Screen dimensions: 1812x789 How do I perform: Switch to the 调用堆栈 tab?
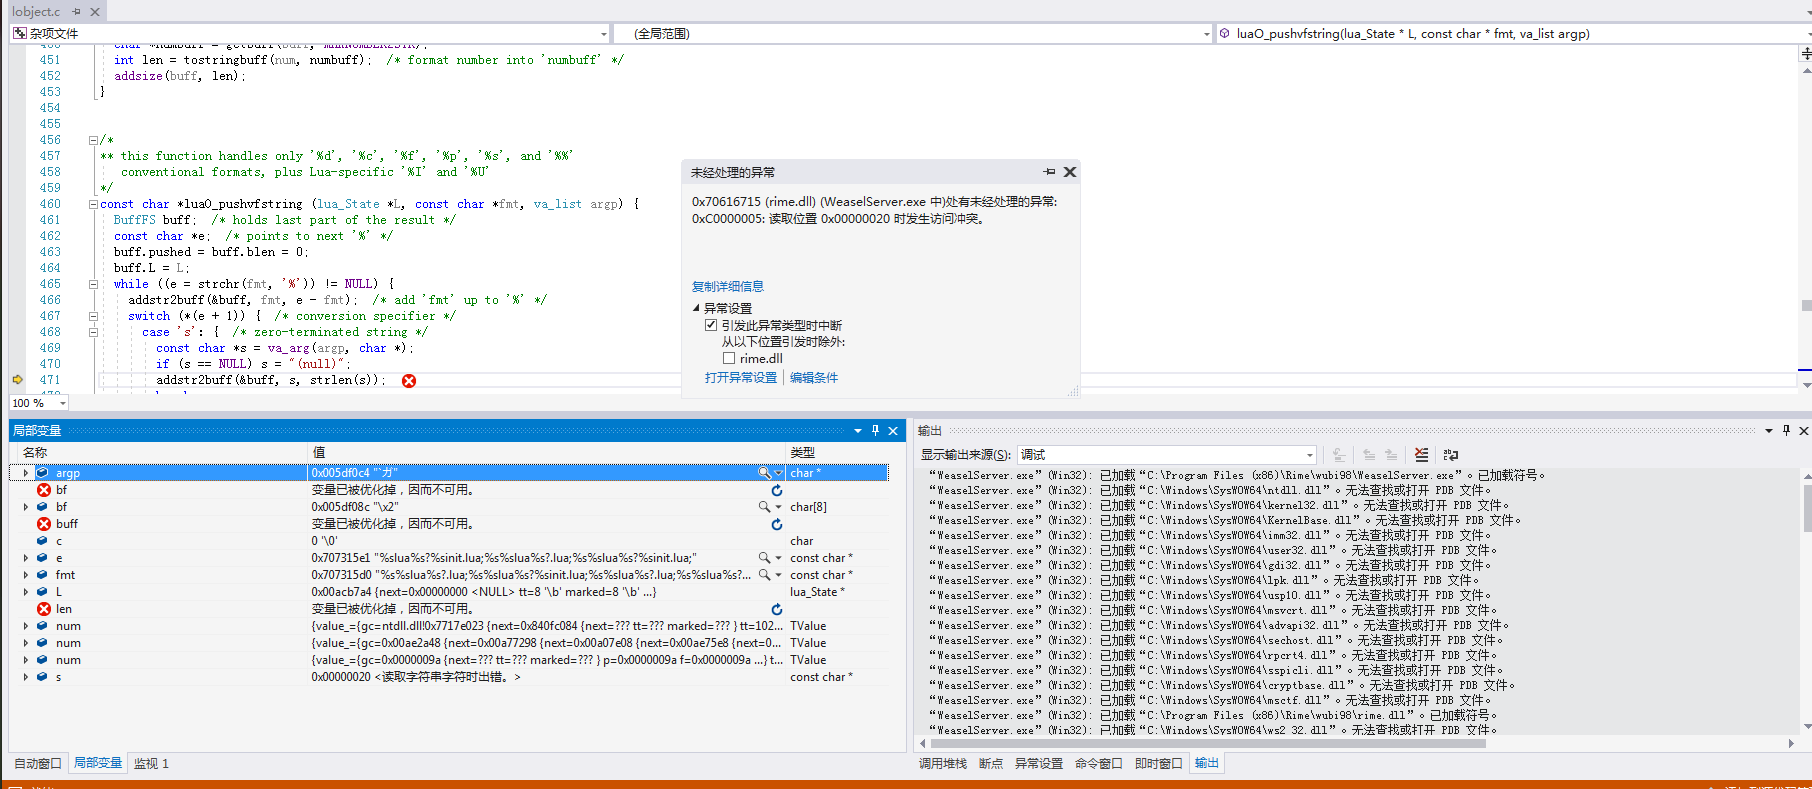943,763
